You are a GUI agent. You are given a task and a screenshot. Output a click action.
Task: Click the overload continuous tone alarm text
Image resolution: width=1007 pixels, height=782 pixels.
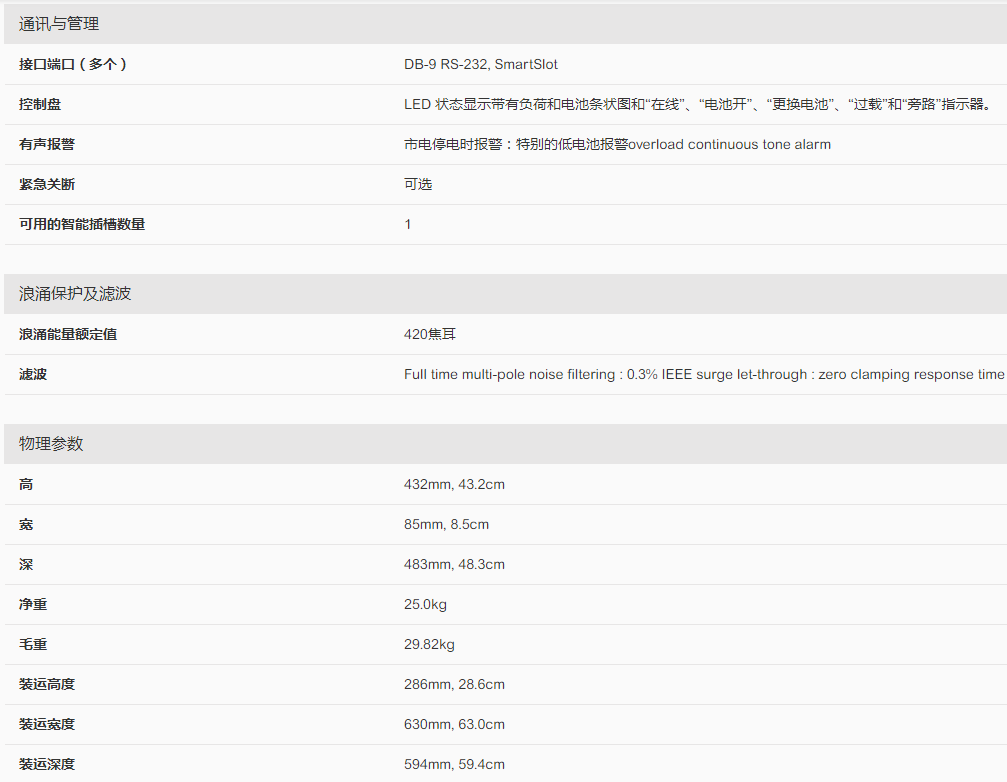click(729, 144)
